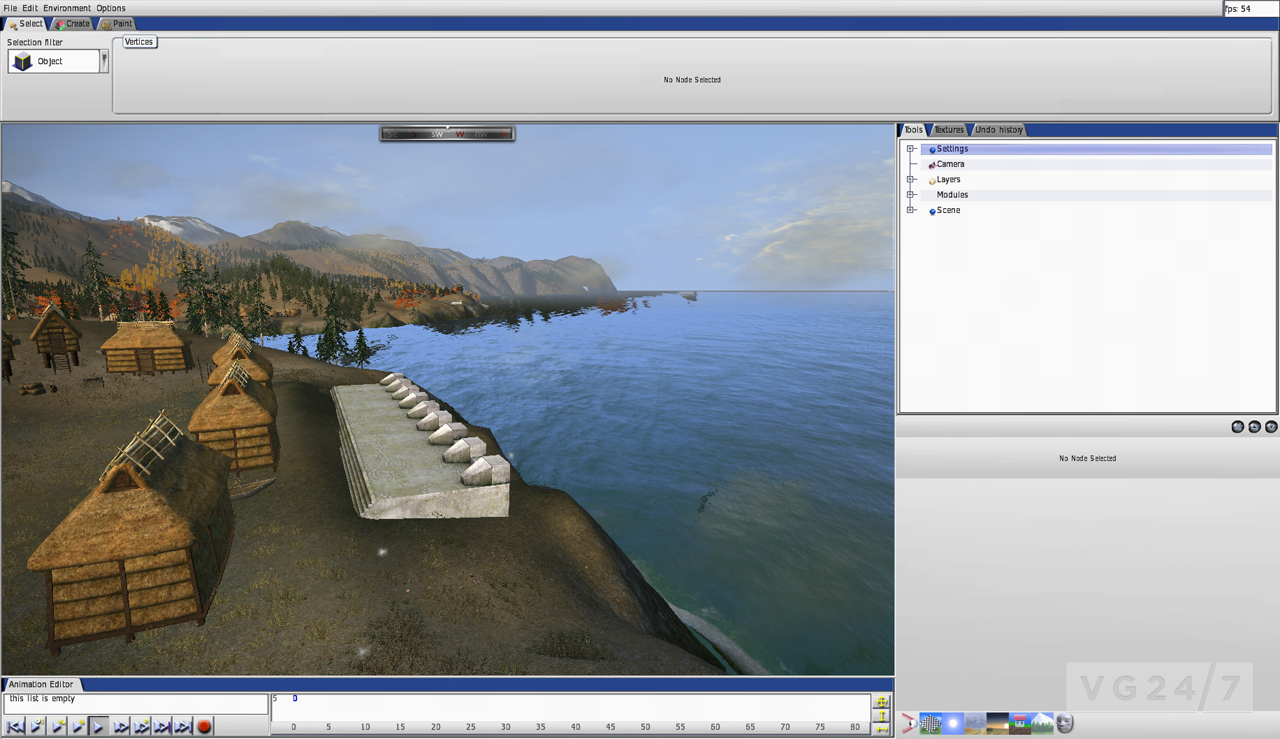Click the red record button in Animation Editor
This screenshot has width=1280, height=739.
204,727
